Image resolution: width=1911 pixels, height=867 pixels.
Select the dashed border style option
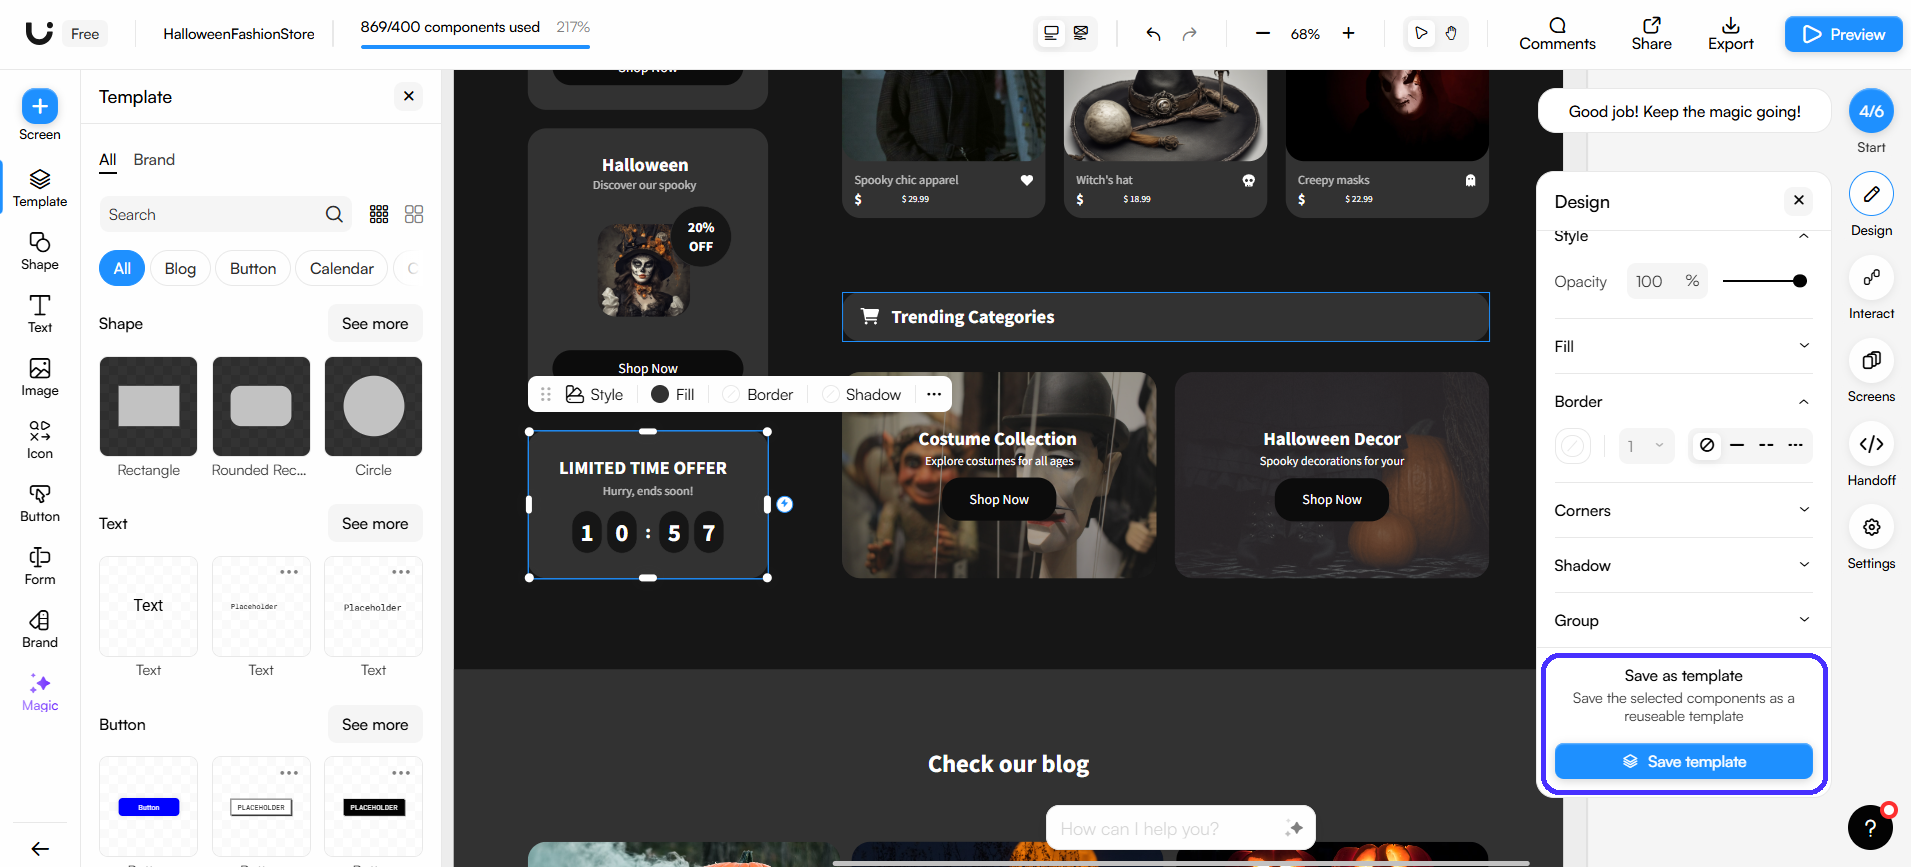[1766, 445]
